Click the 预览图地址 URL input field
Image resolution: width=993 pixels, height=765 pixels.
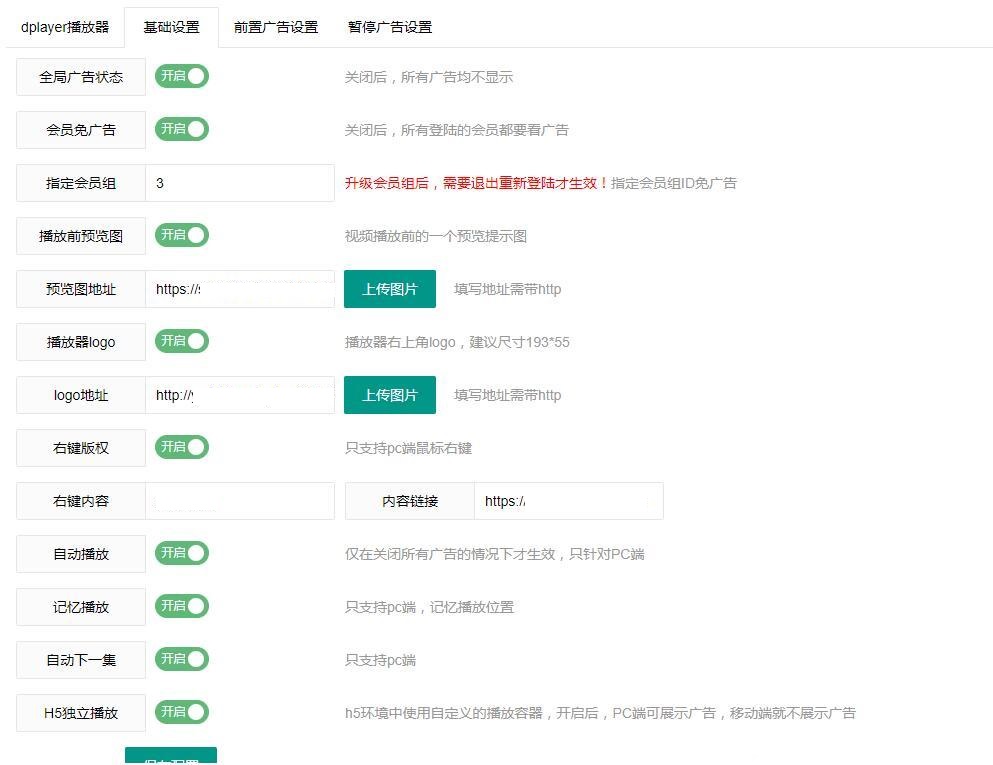pyautogui.click(x=240, y=289)
